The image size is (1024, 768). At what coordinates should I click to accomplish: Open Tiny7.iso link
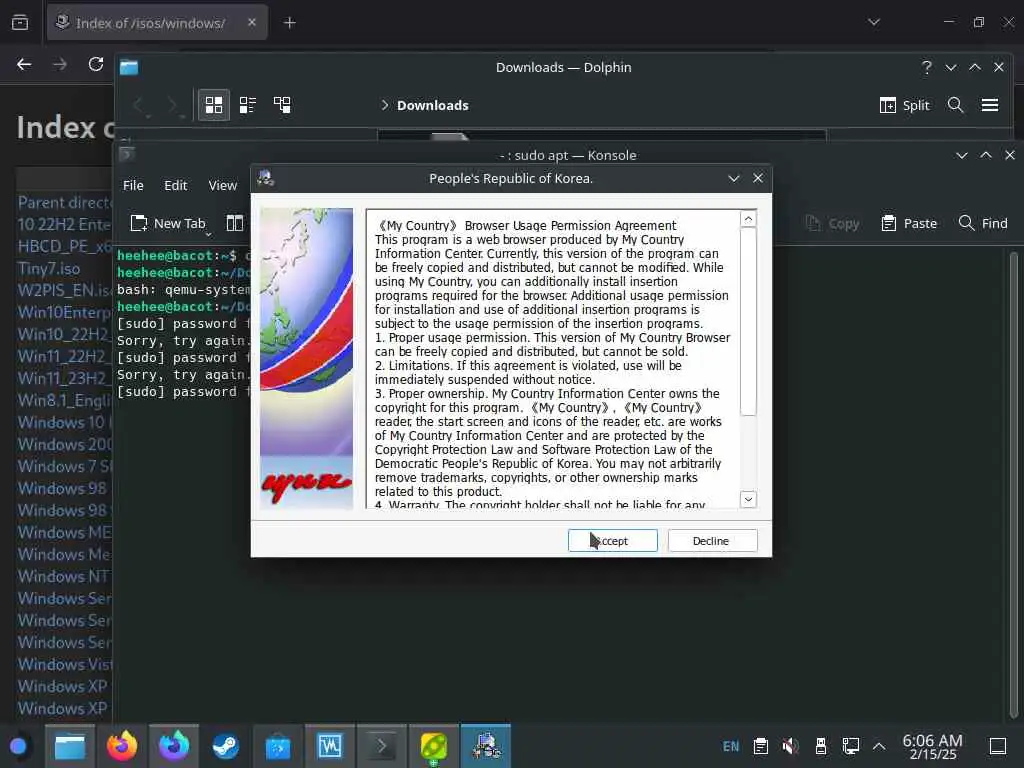[x=49, y=268]
